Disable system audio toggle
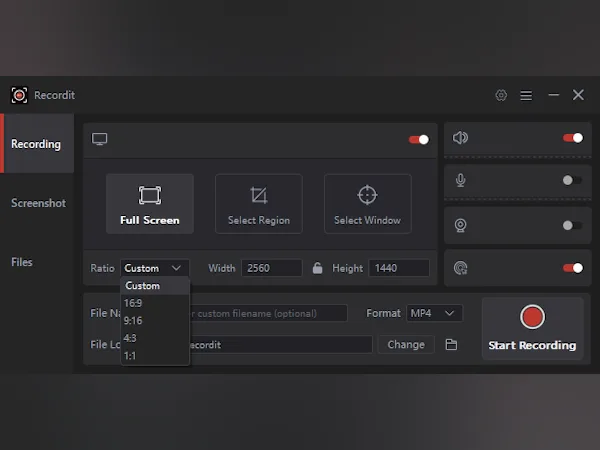This screenshot has height=450, width=600. [x=573, y=138]
